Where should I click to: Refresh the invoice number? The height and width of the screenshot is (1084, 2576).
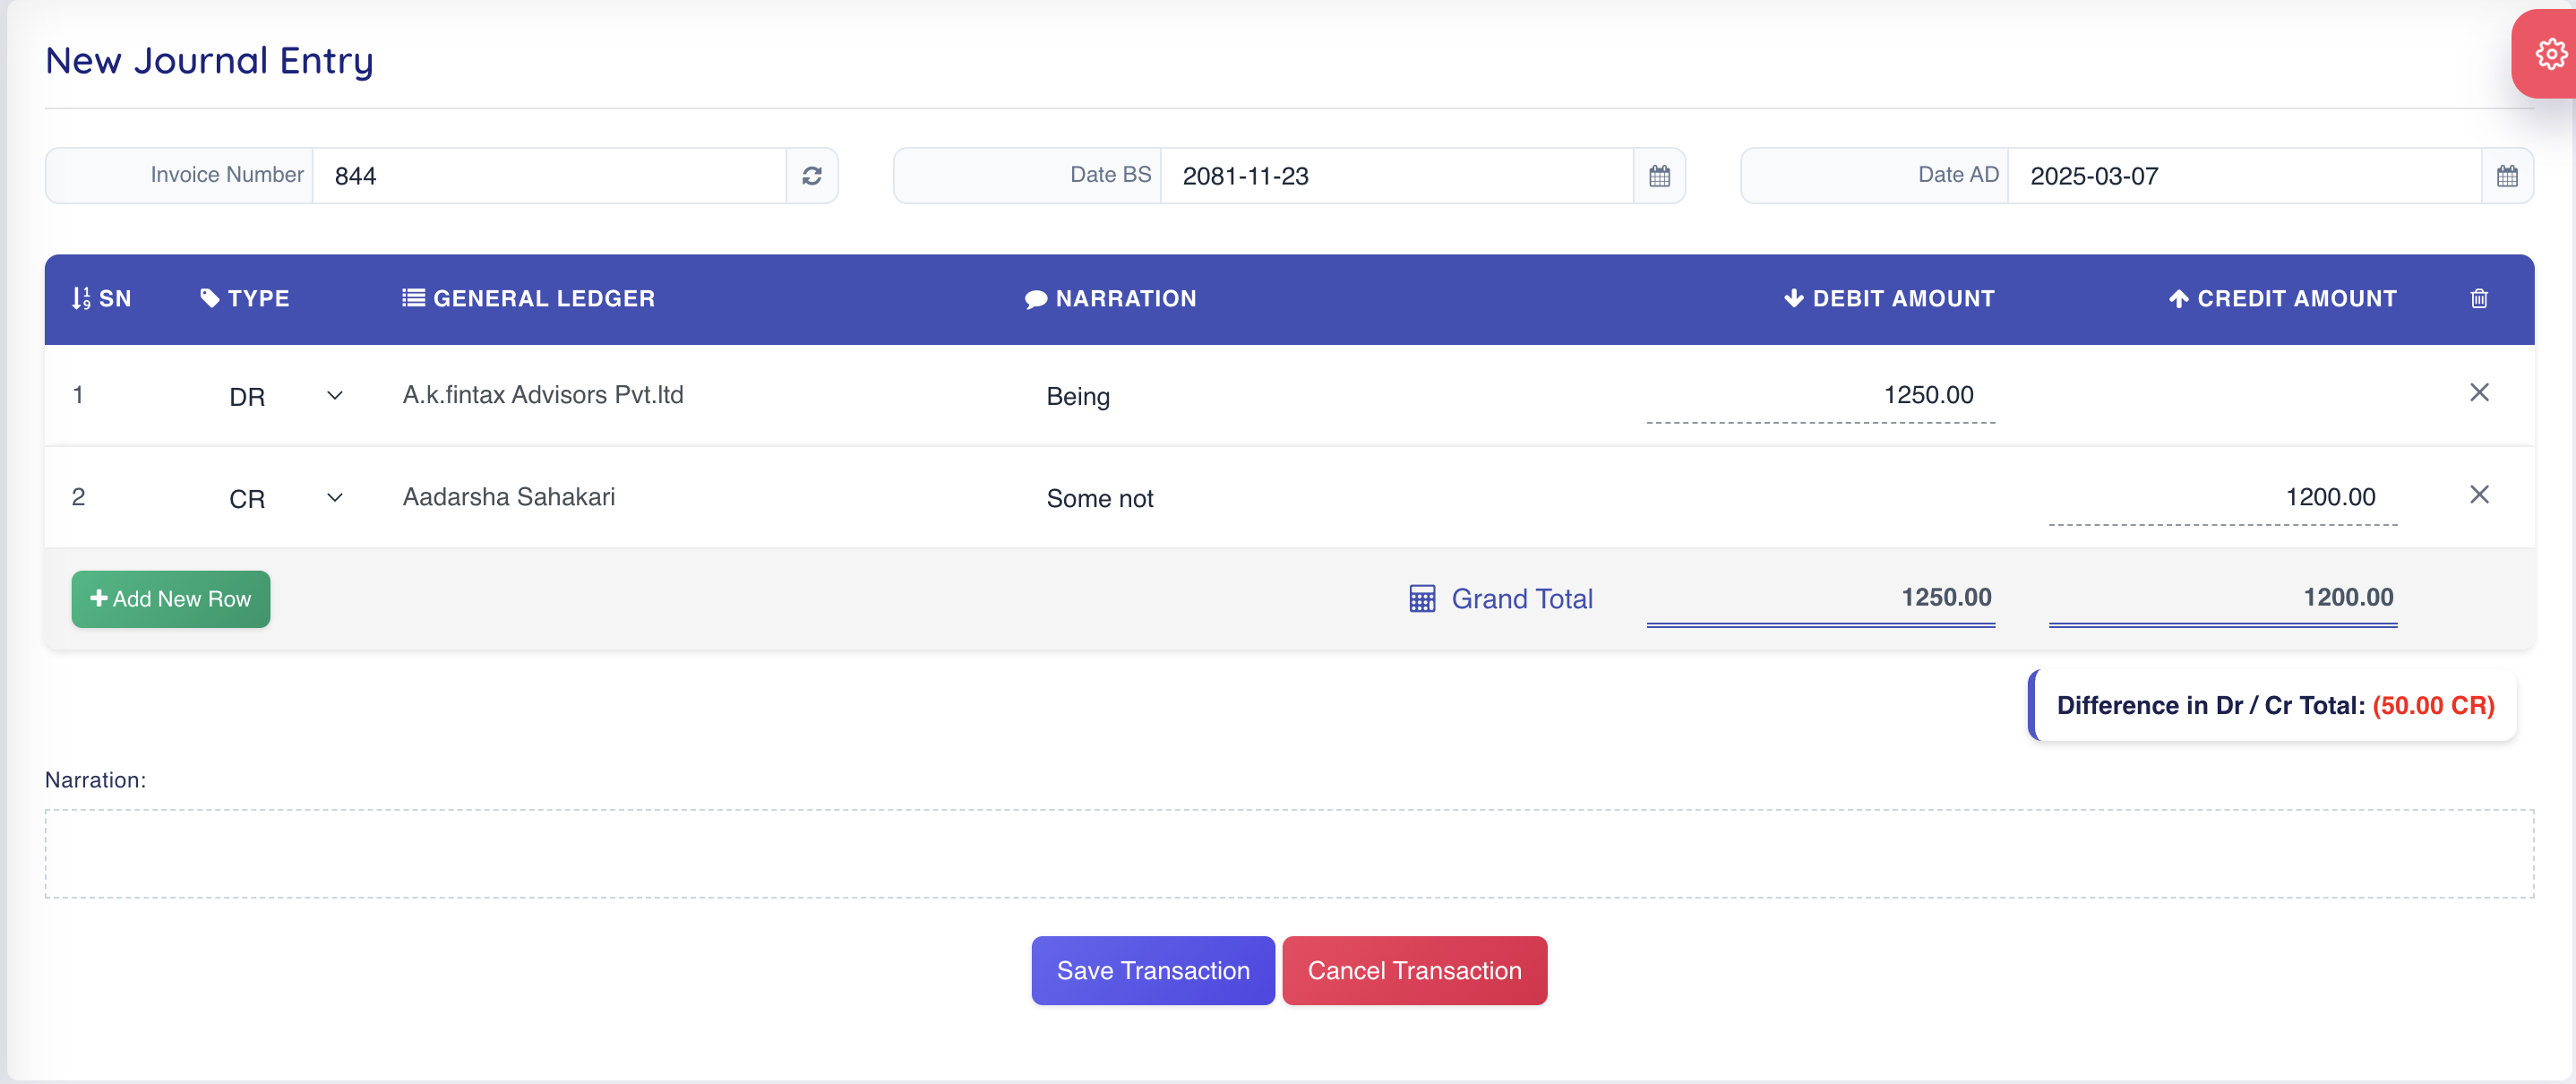tap(811, 176)
